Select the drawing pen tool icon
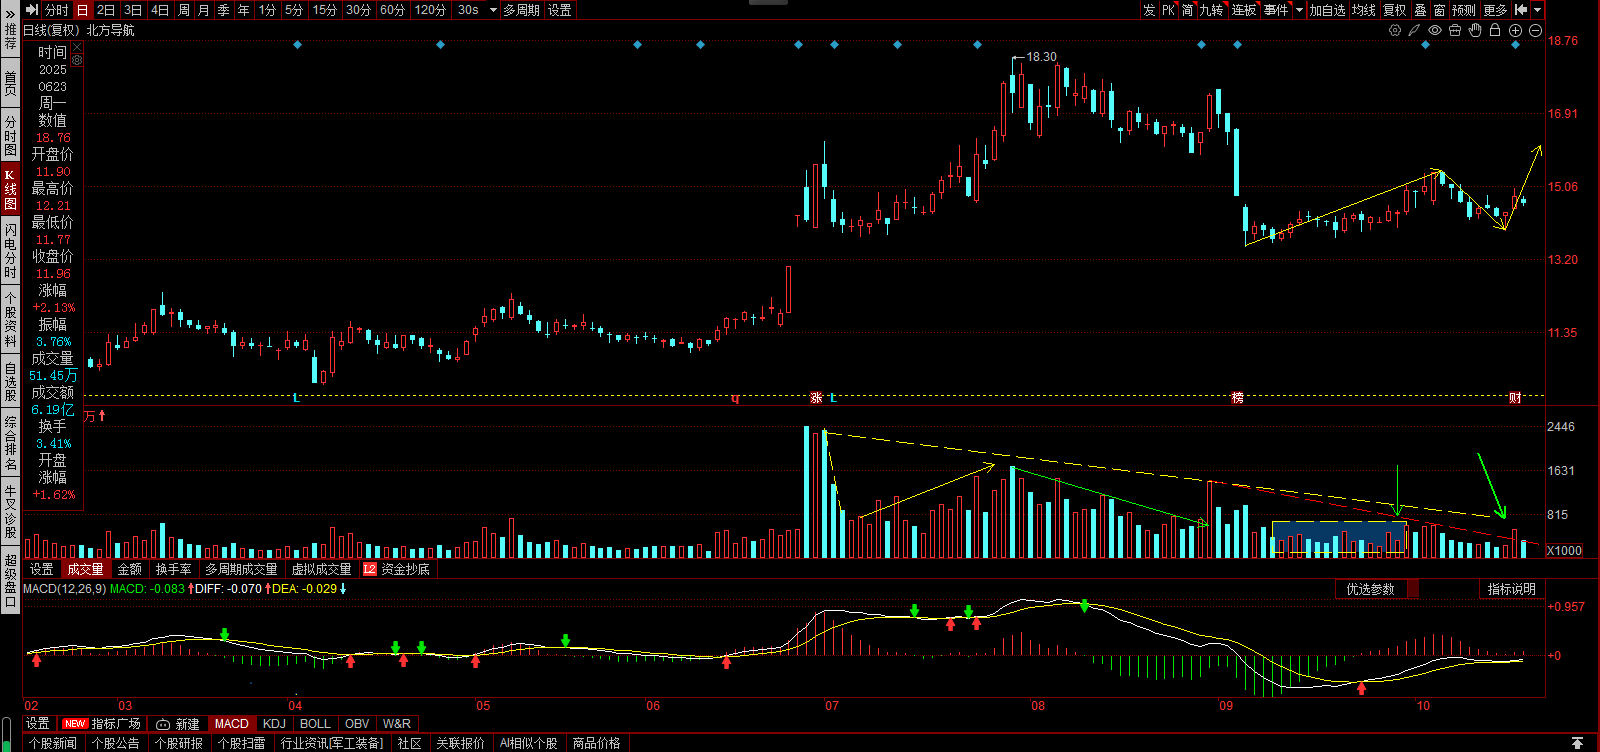This screenshot has height=752, width=1600. pyautogui.click(x=1414, y=30)
